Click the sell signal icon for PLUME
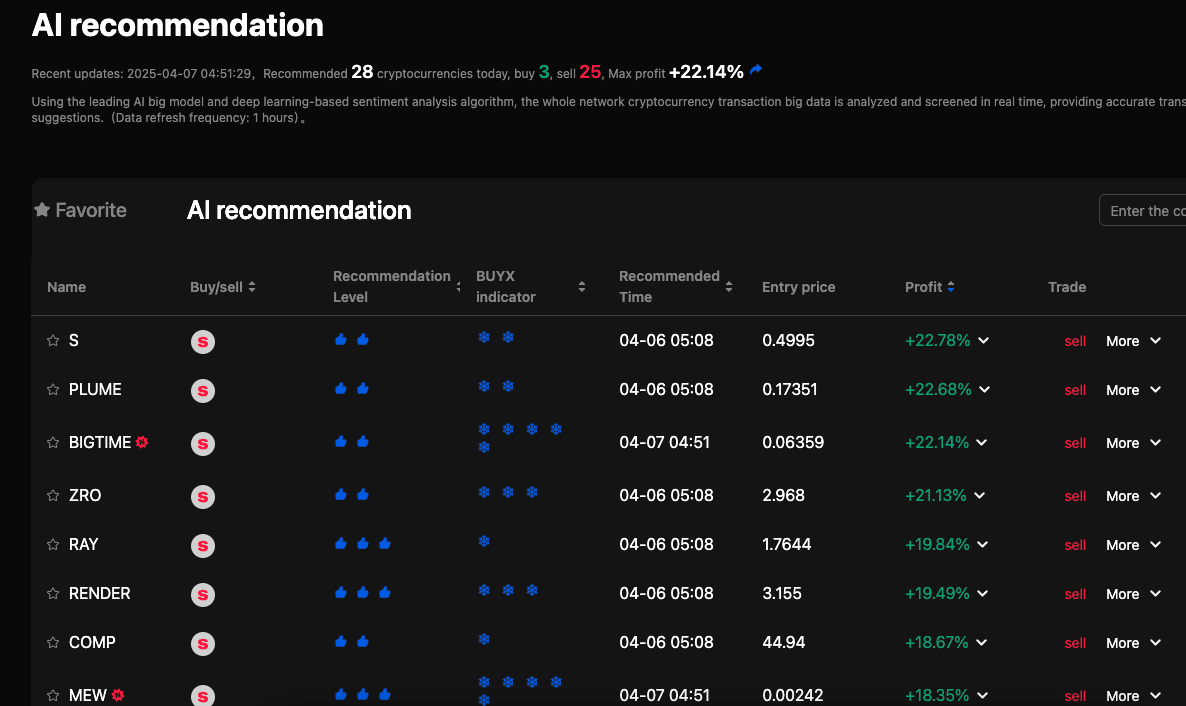The width and height of the screenshot is (1186, 706). click(x=203, y=390)
